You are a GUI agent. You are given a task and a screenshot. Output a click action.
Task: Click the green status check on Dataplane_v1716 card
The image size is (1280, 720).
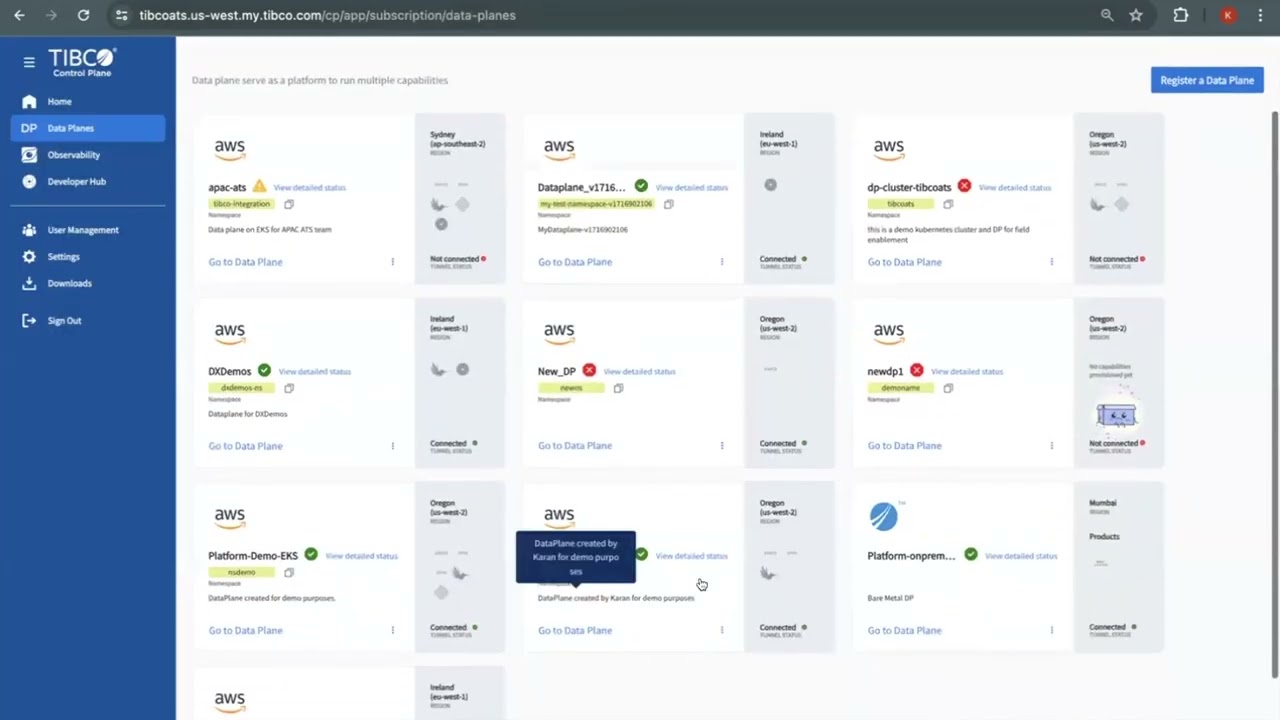(641, 187)
